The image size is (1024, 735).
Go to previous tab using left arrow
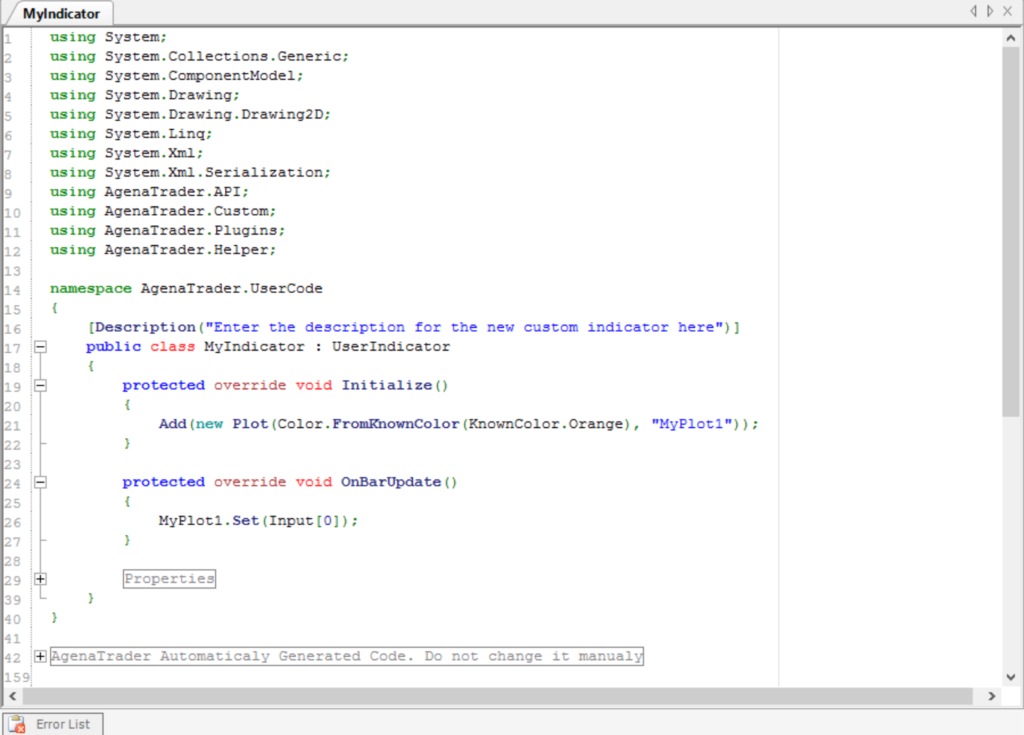(x=974, y=11)
